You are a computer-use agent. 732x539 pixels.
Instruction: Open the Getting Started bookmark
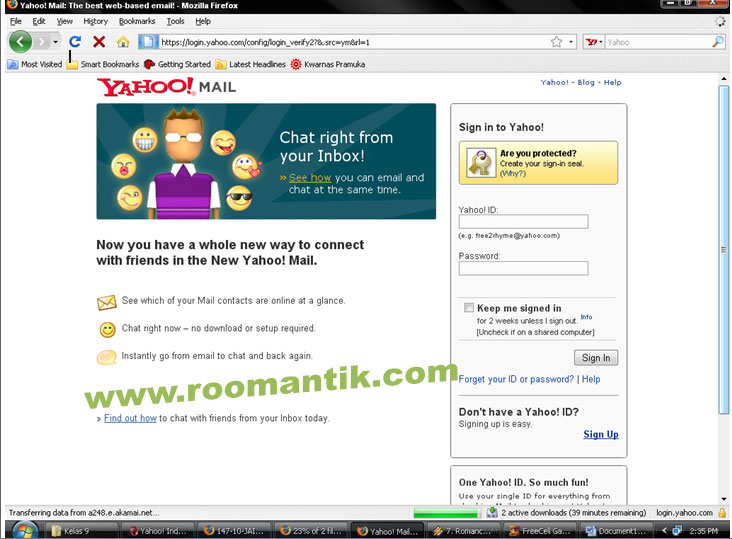tap(177, 64)
